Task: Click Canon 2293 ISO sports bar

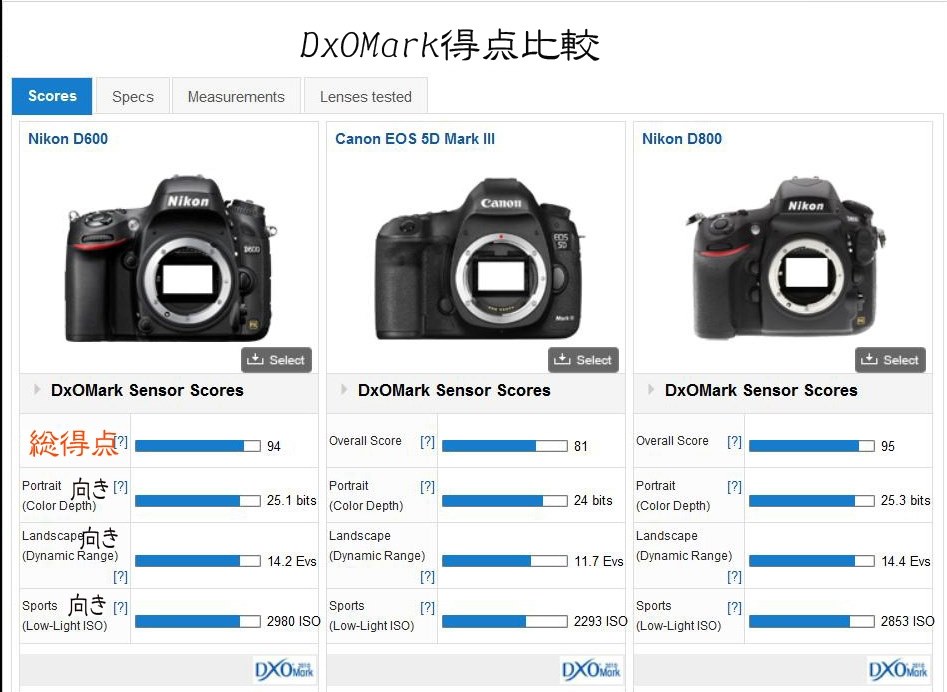Action: click(505, 621)
